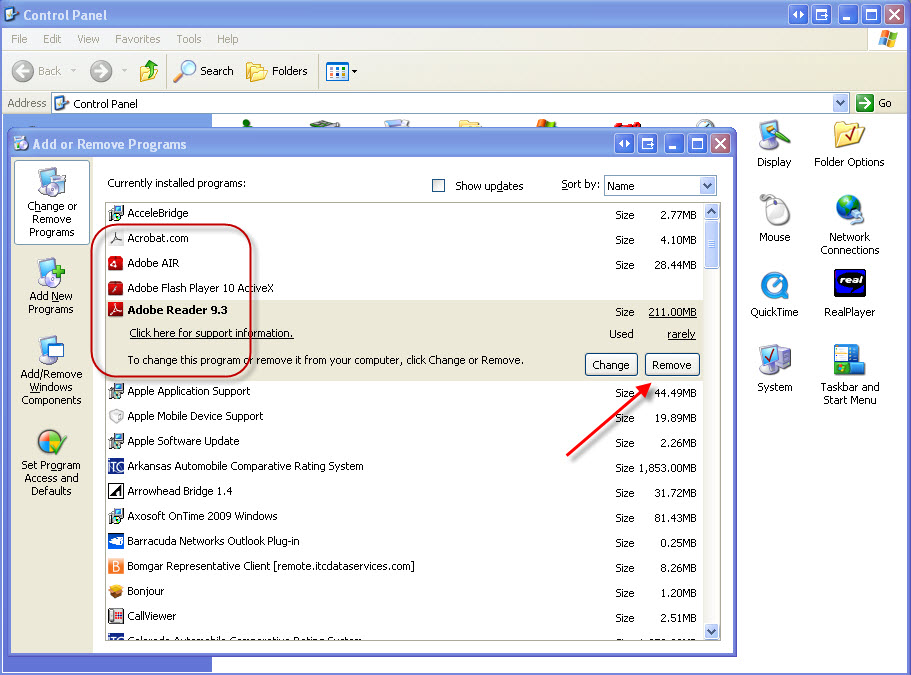
Task: Open the Display control panel icon
Action: click(774, 145)
